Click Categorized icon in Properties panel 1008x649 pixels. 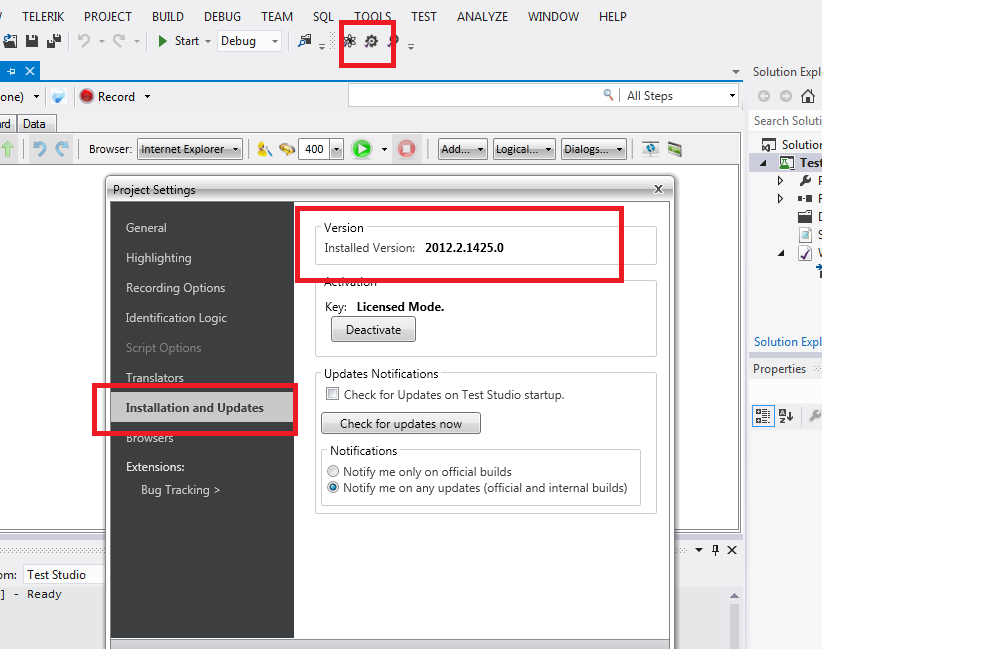coord(763,416)
